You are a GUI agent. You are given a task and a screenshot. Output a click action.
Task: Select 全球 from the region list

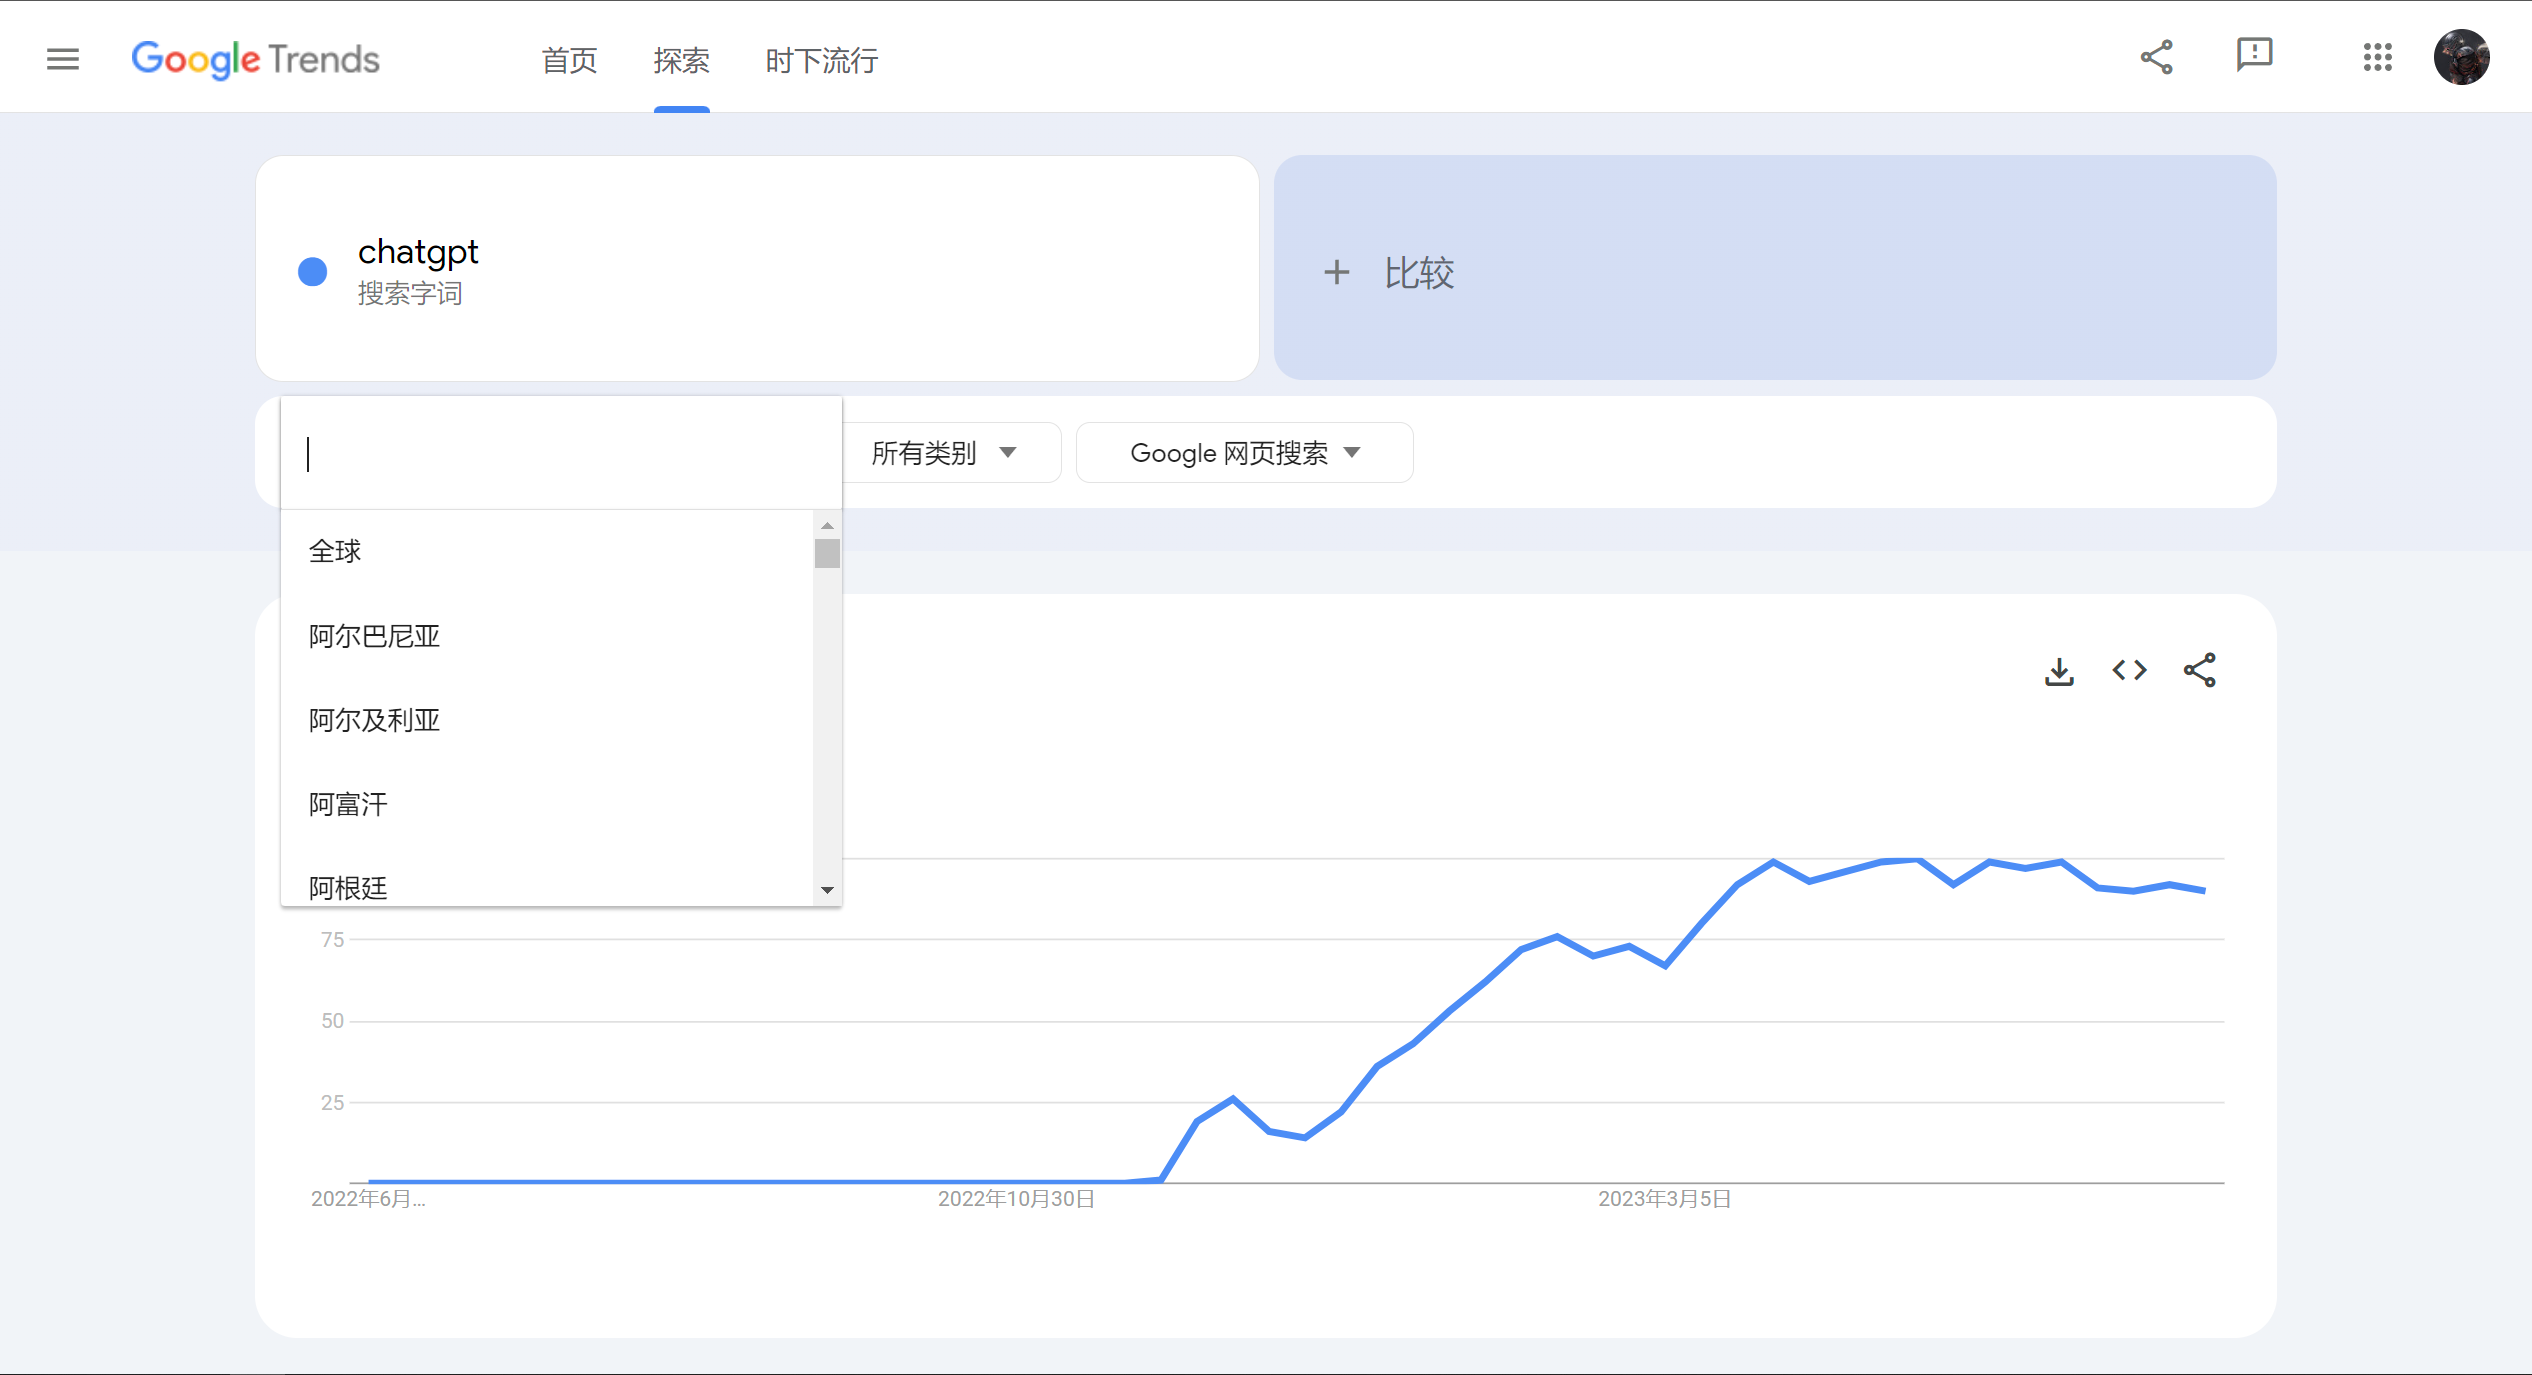point(335,551)
